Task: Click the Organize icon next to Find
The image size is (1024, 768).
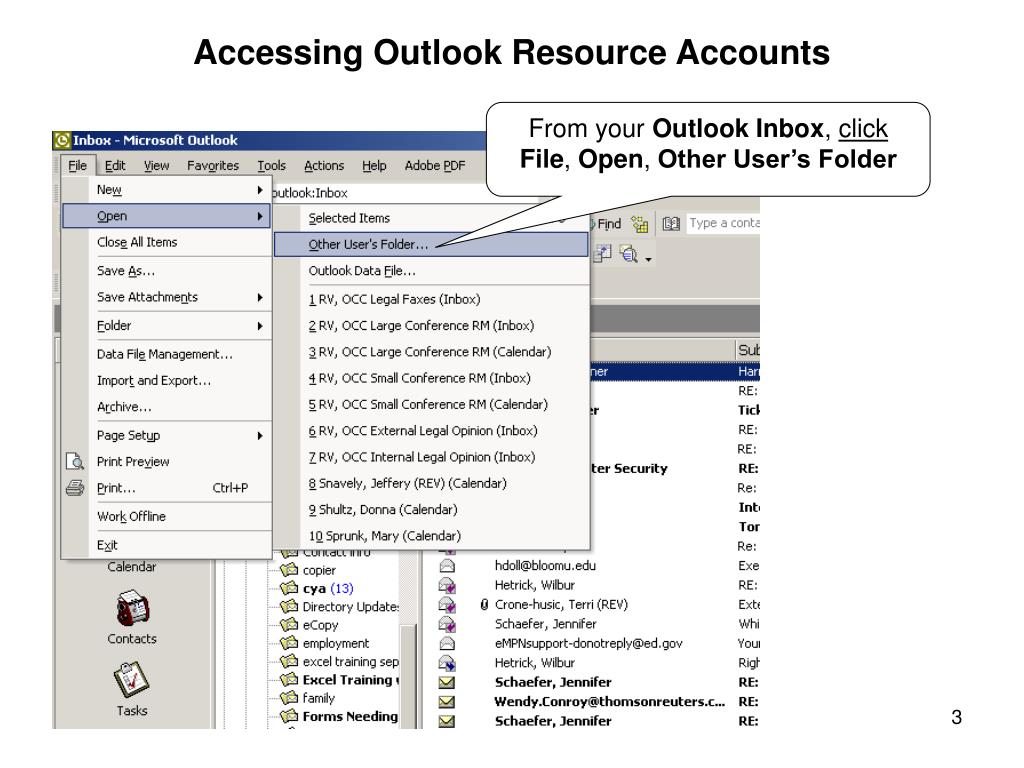Action: point(639,224)
